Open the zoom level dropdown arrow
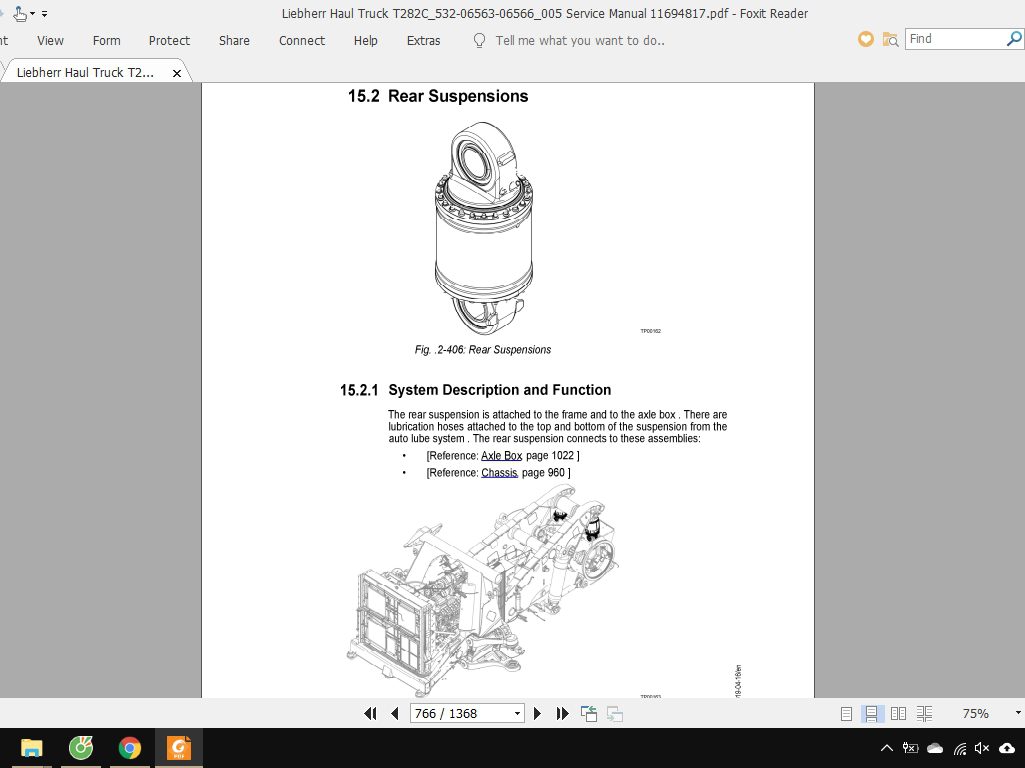This screenshot has width=1025, height=768. pyautogui.click(x=1017, y=713)
